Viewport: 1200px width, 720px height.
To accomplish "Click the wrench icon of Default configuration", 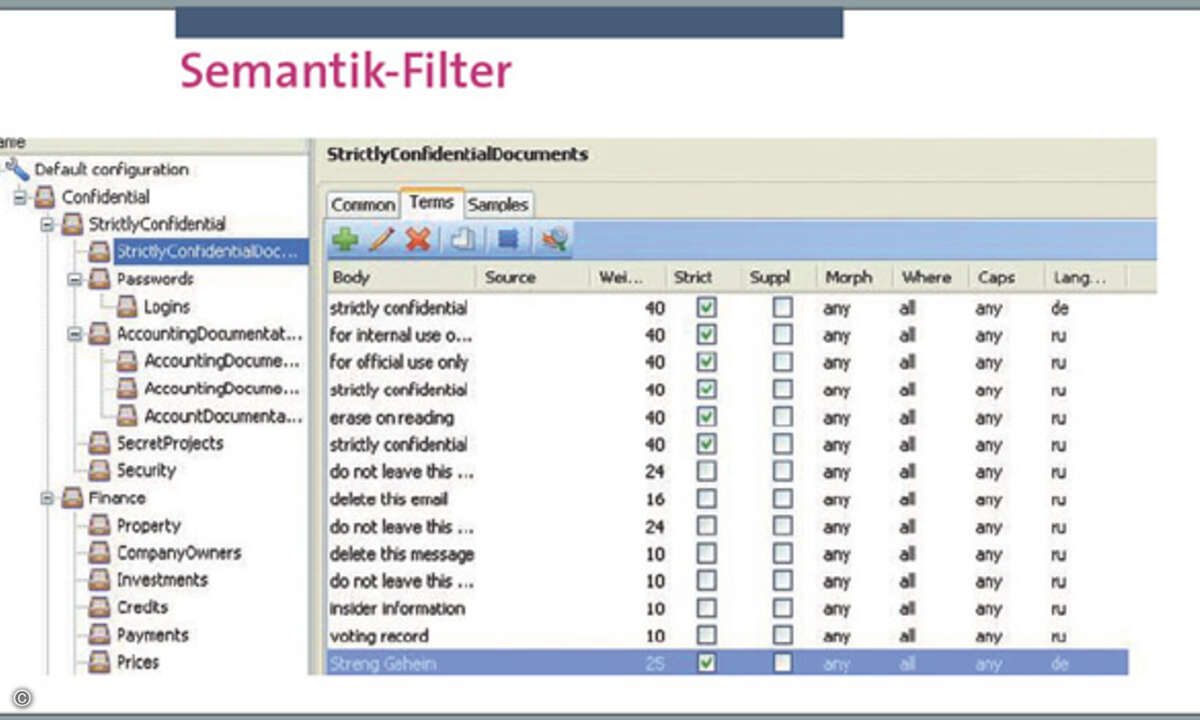I will (17, 169).
